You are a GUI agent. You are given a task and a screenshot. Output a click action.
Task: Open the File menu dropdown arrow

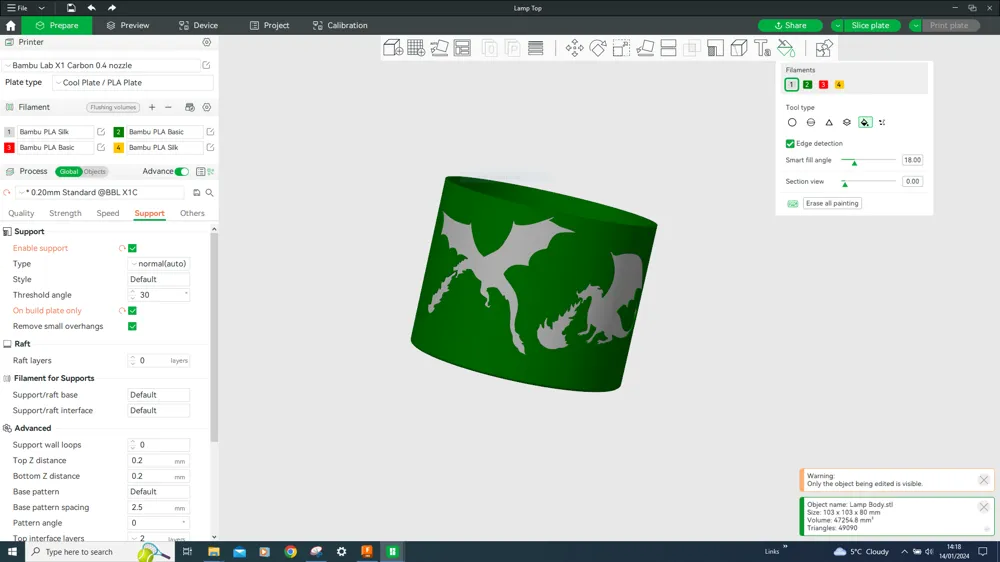click(41, 8)
